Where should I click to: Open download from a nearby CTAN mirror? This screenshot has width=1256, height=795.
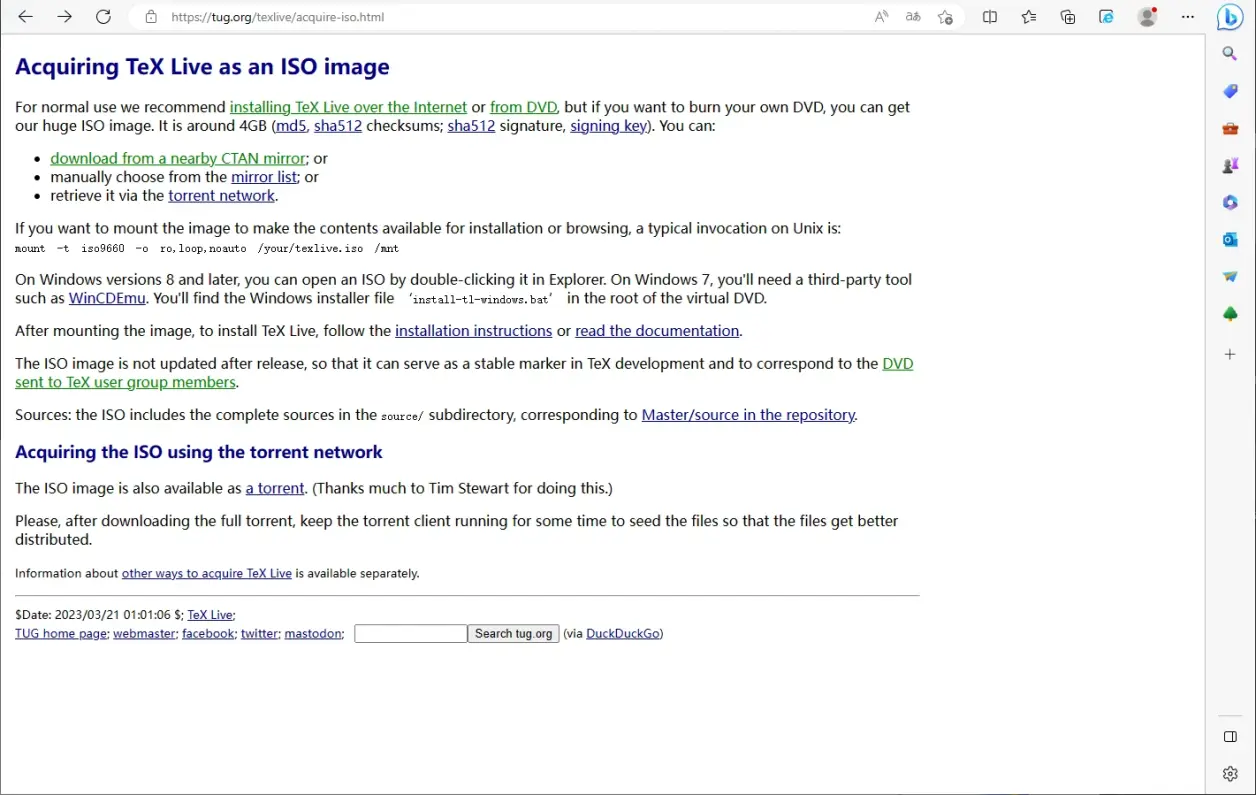point(178,158)
